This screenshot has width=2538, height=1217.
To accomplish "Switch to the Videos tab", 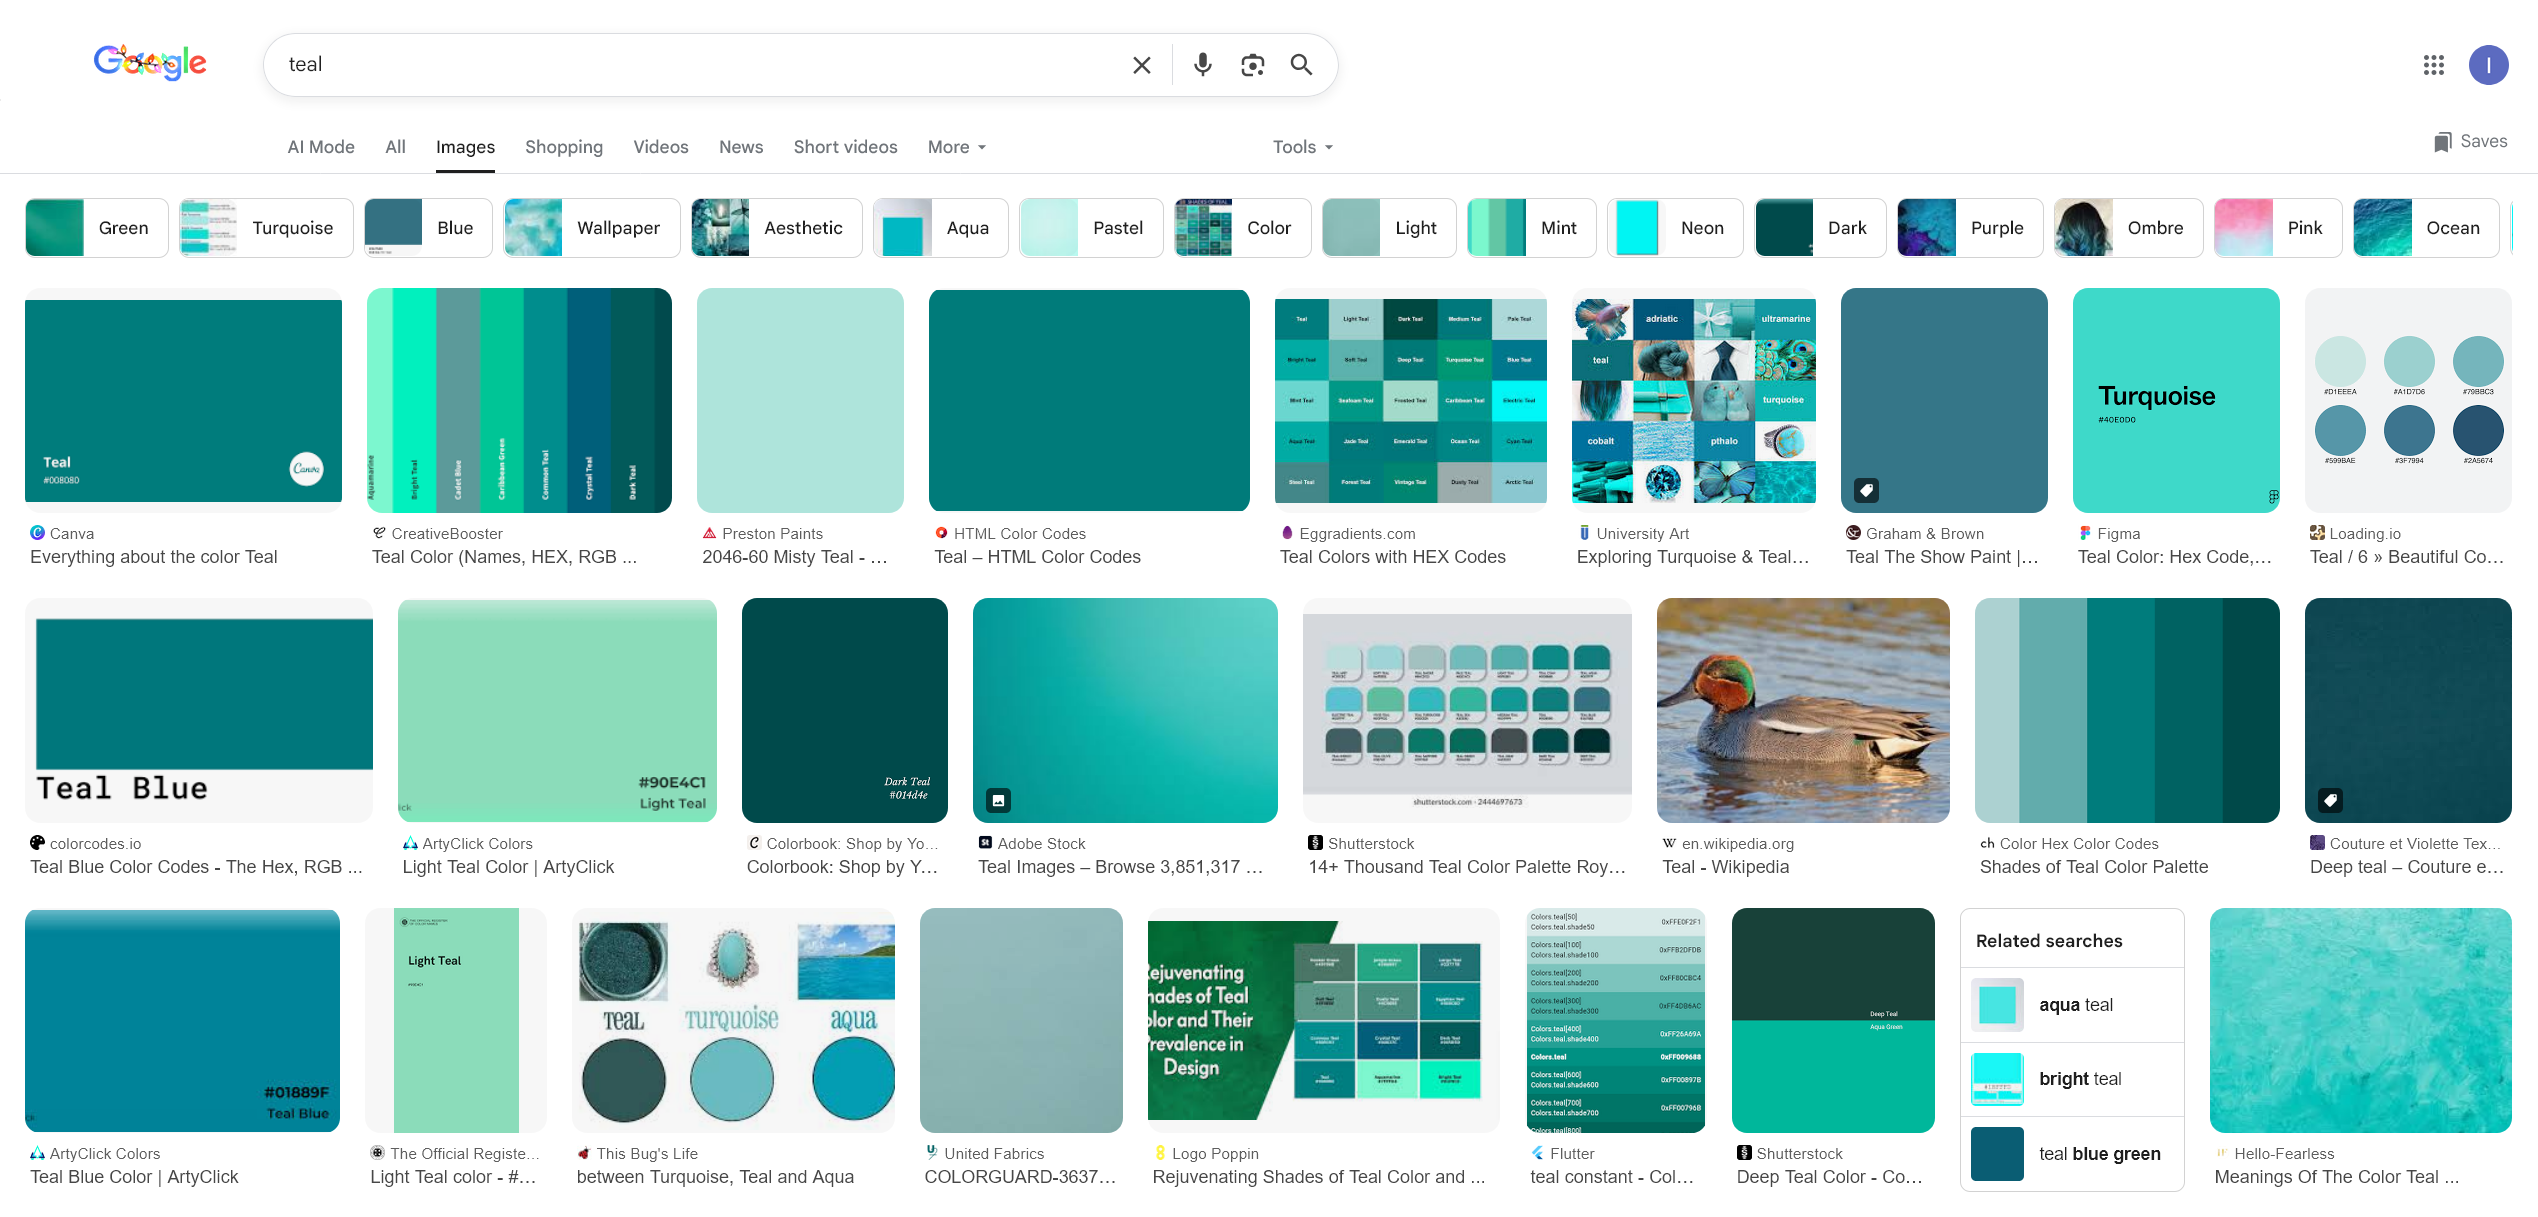I will click(660, 147).
